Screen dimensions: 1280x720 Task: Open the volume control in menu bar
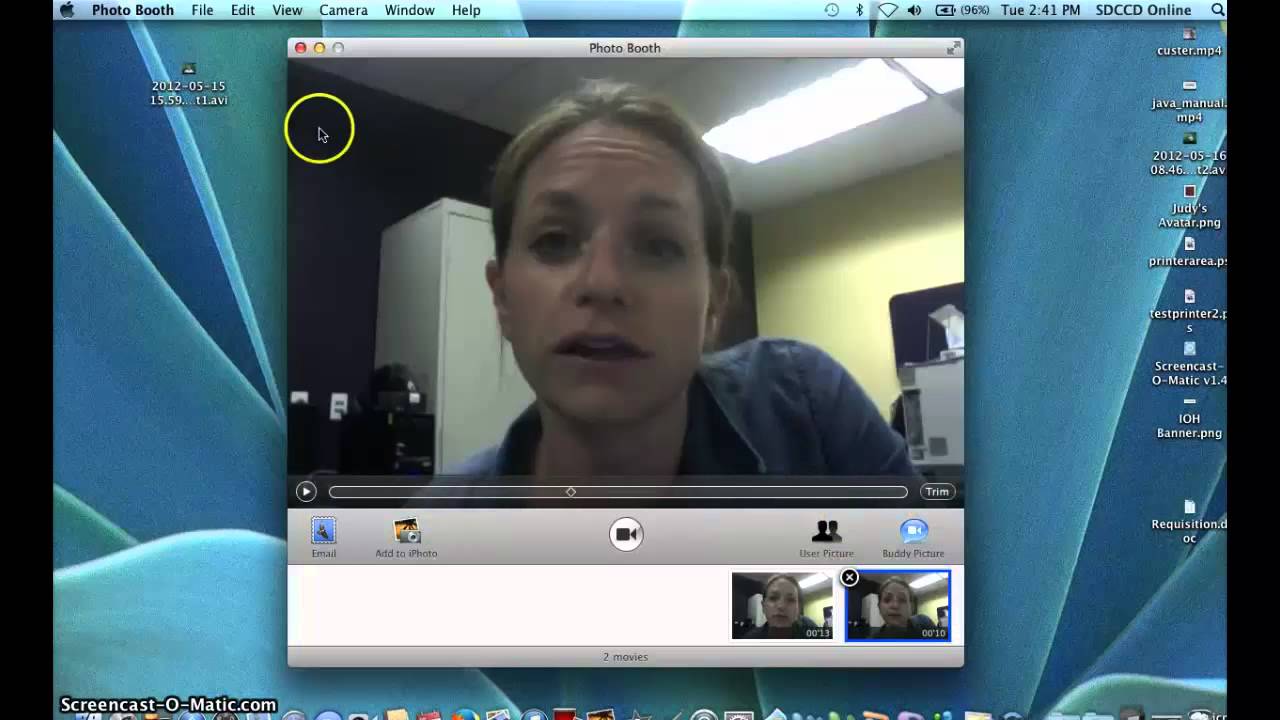(x=914, y=10)
